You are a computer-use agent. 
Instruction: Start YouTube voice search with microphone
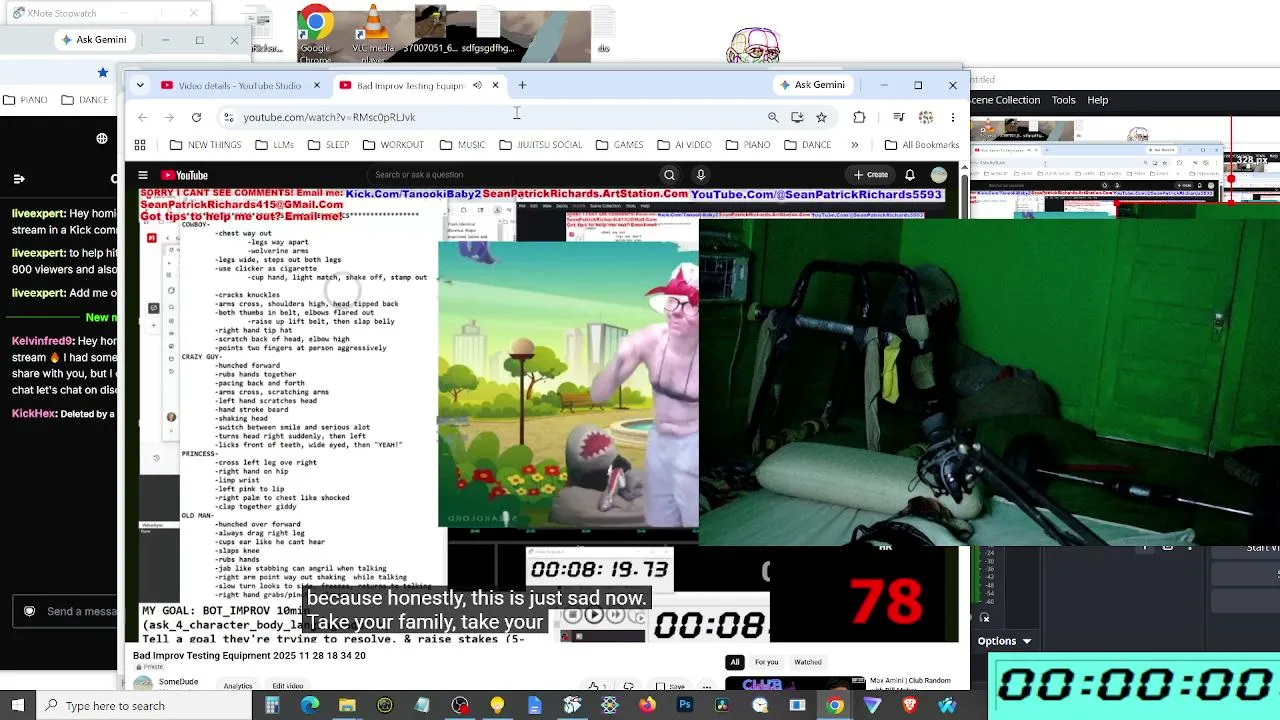[x=701, y=175]
